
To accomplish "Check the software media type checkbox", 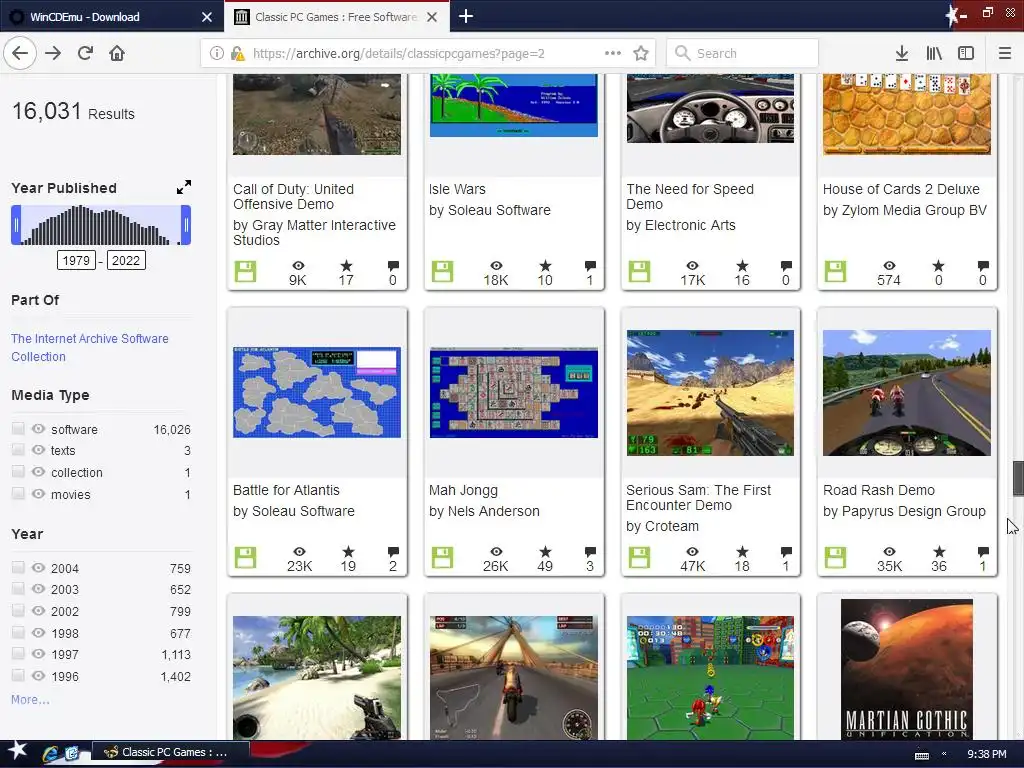I will 18,428.
